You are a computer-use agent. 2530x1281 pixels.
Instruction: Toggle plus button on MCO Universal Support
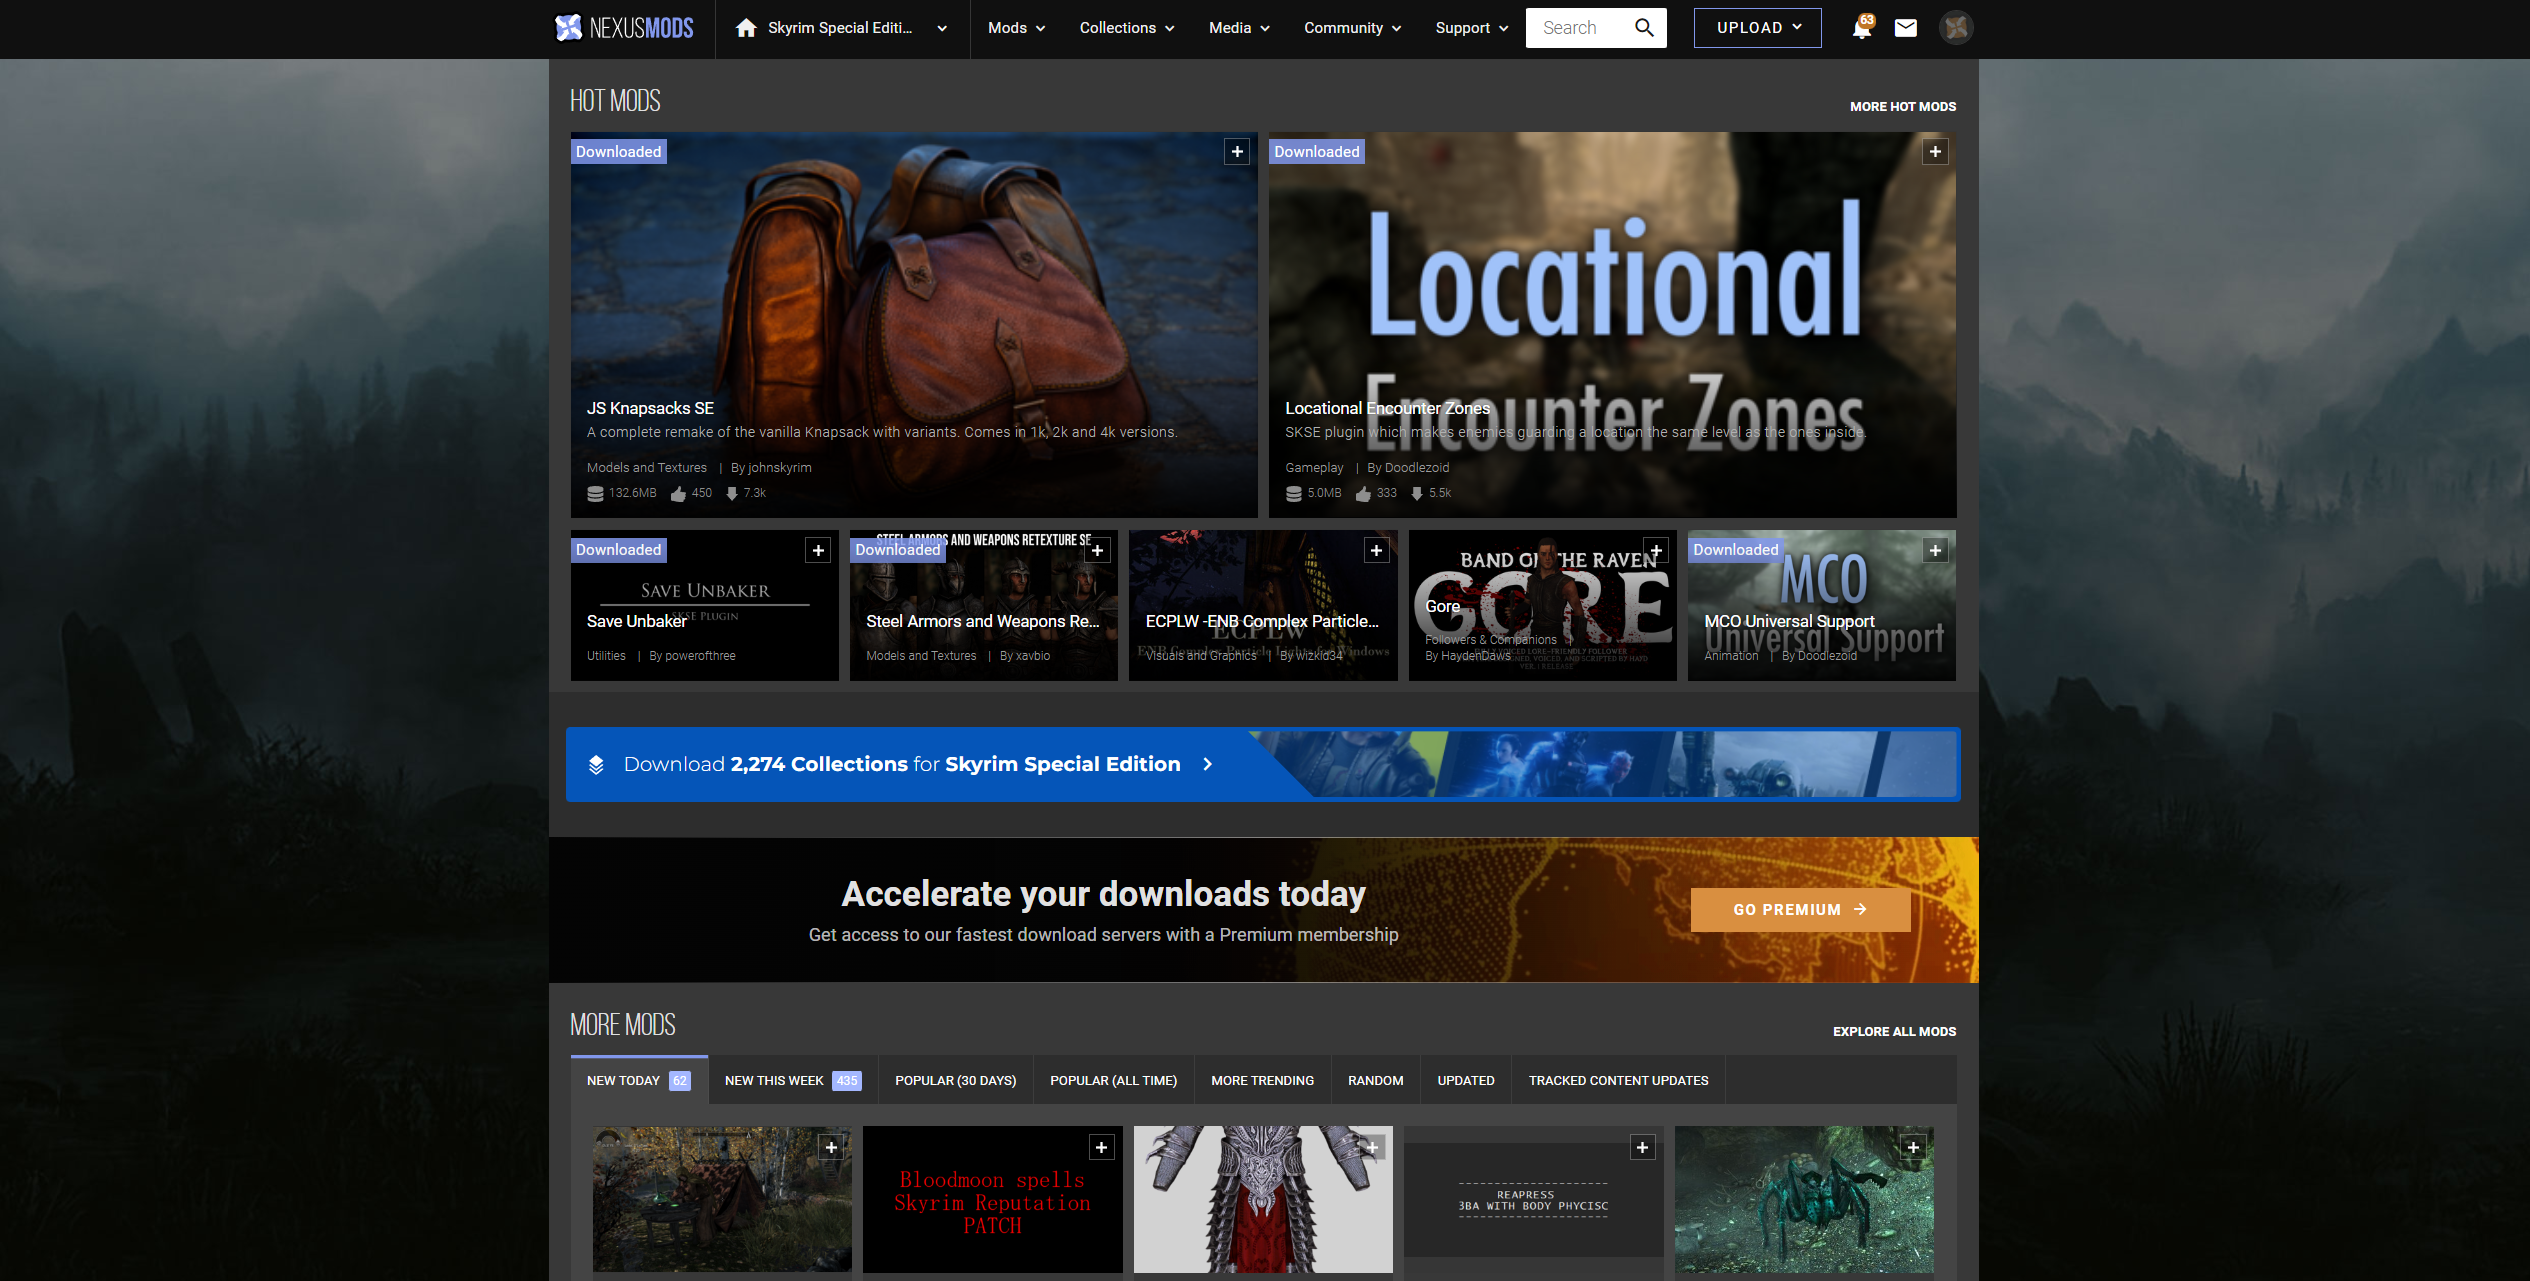click(1935, 551)
